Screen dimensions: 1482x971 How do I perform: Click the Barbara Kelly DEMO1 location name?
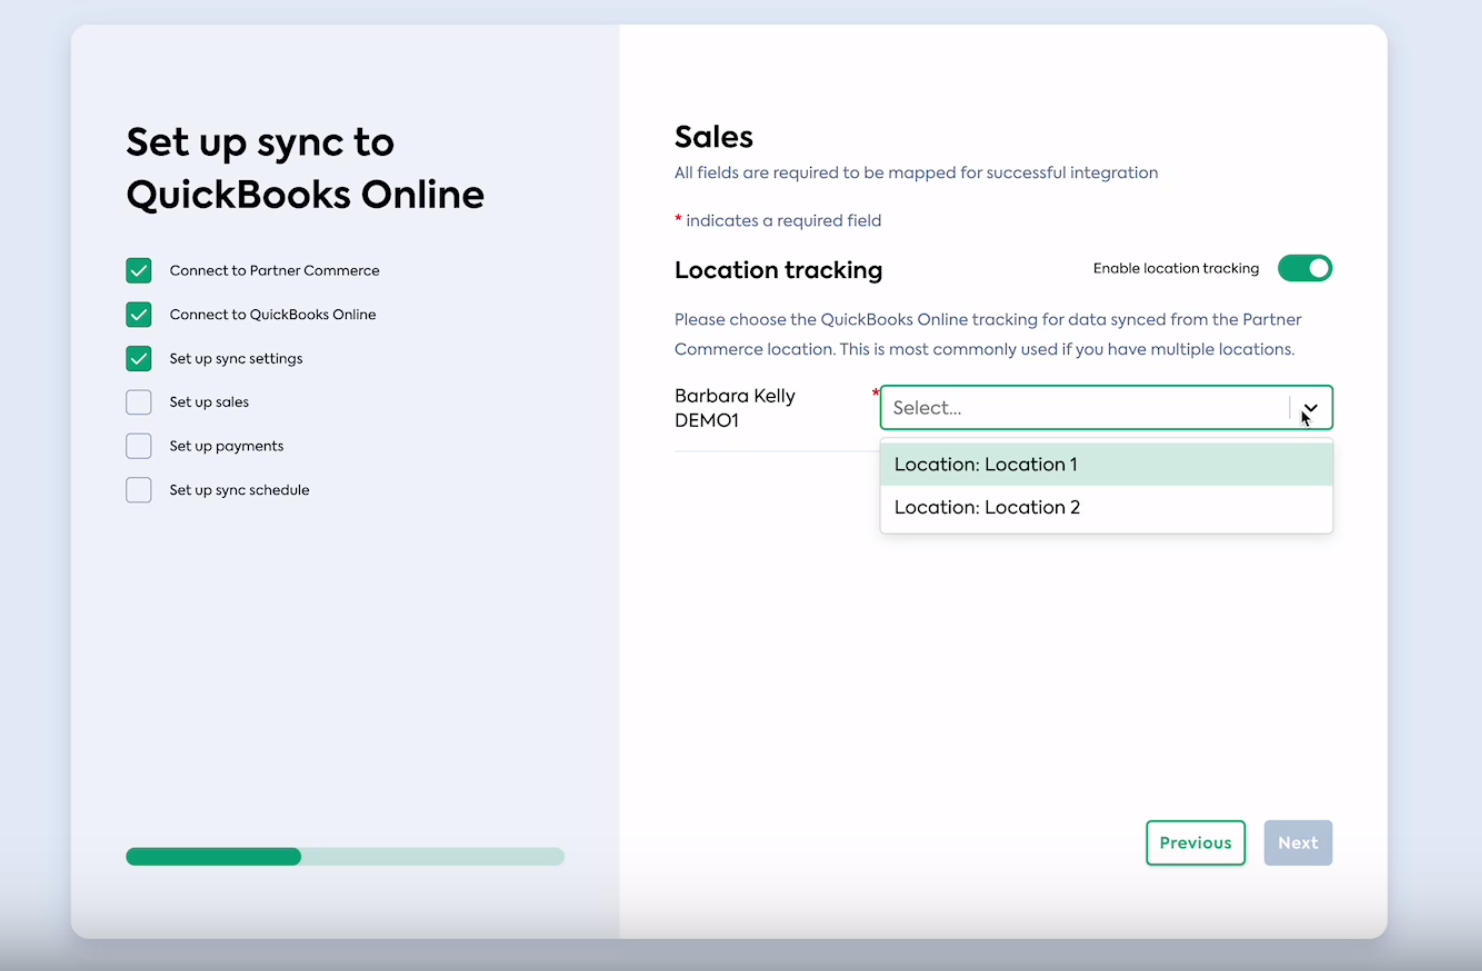735,408
